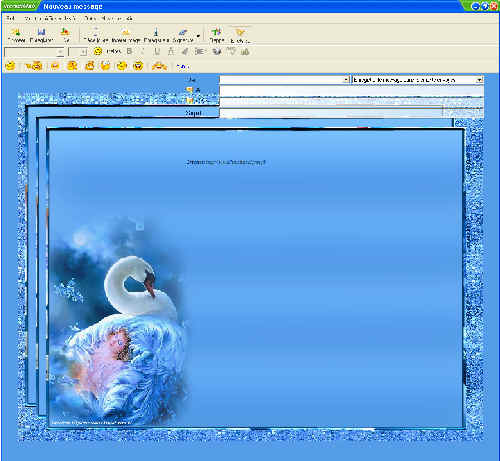Click the Style toolbar icon with colored arrows
Image resolution: width=500 pixels, height=461 pixels.
pyautogui.click(x=216, y=32)
